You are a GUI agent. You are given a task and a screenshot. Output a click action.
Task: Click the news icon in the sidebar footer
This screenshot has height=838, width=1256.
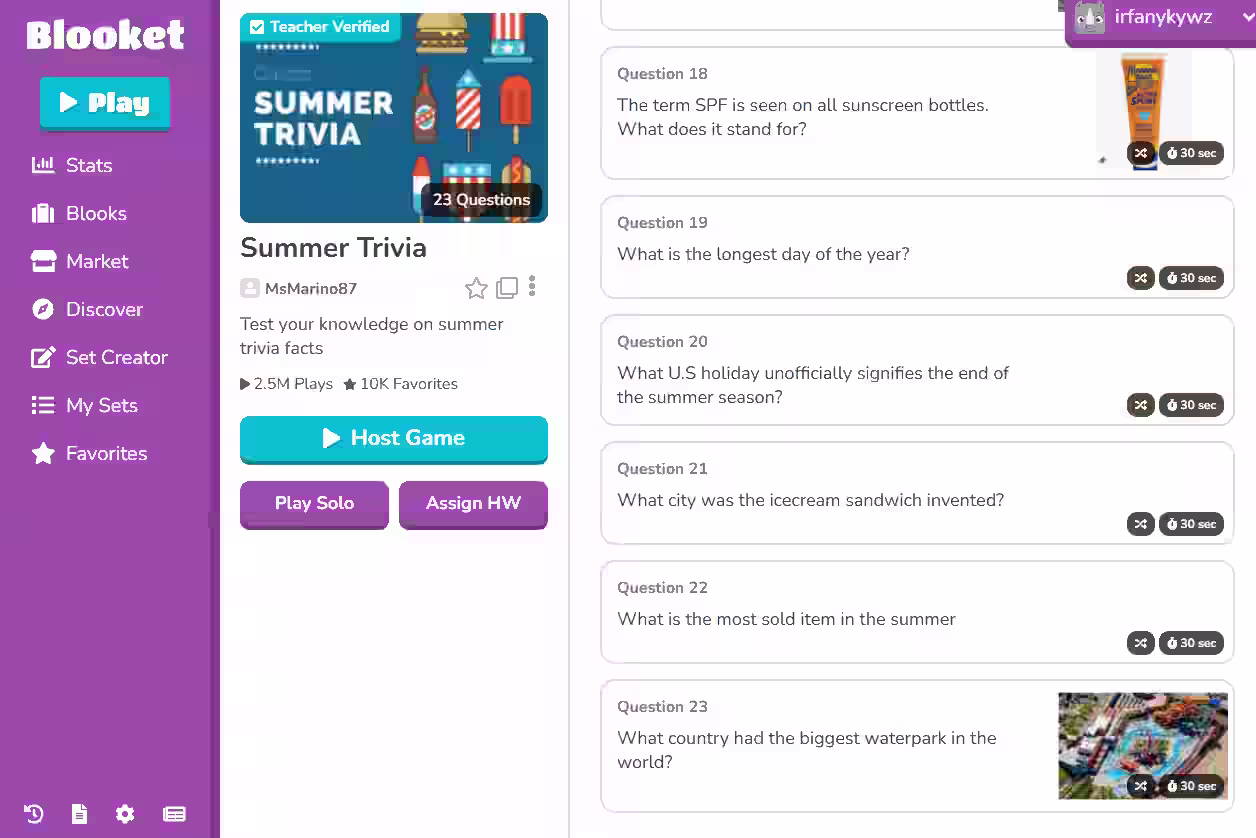(x=174, y=814)
